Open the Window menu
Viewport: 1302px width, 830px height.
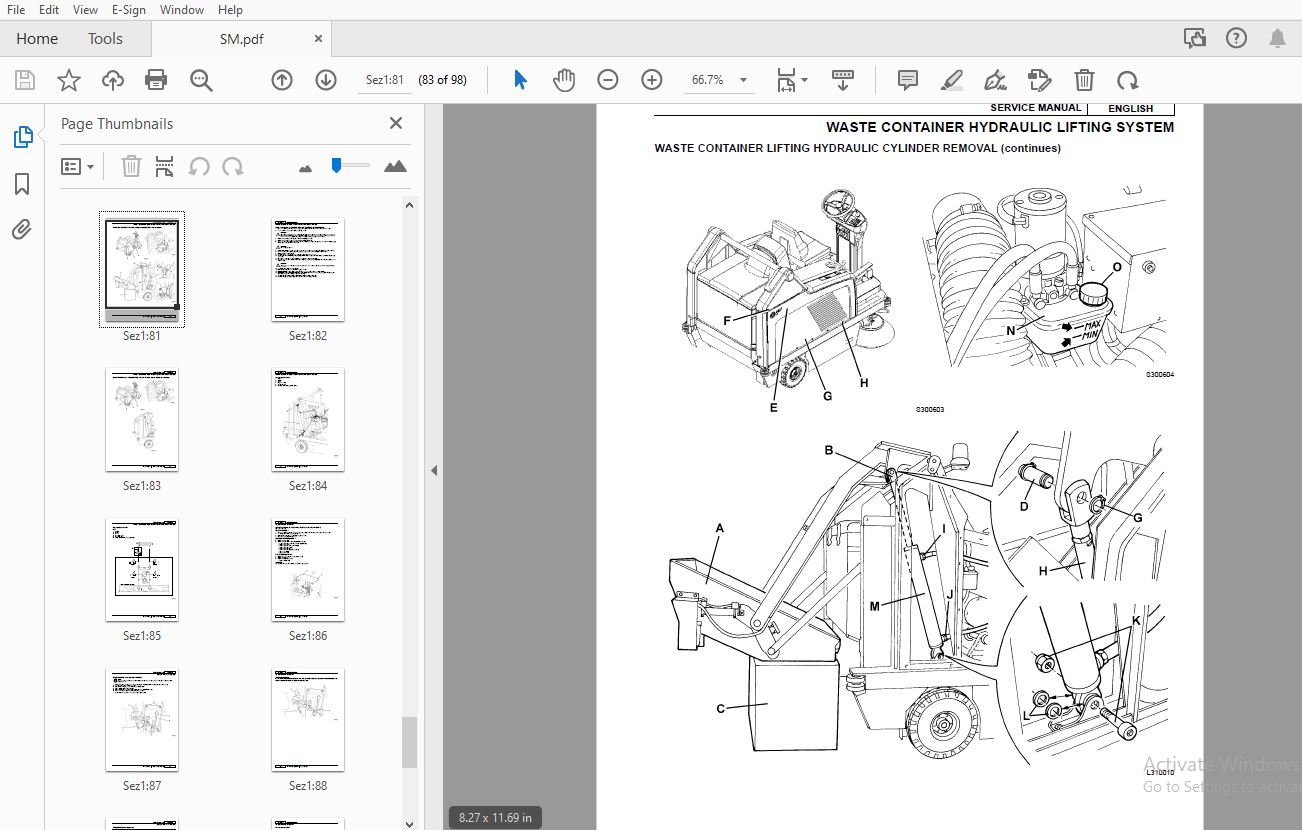(x=181, y=9)
